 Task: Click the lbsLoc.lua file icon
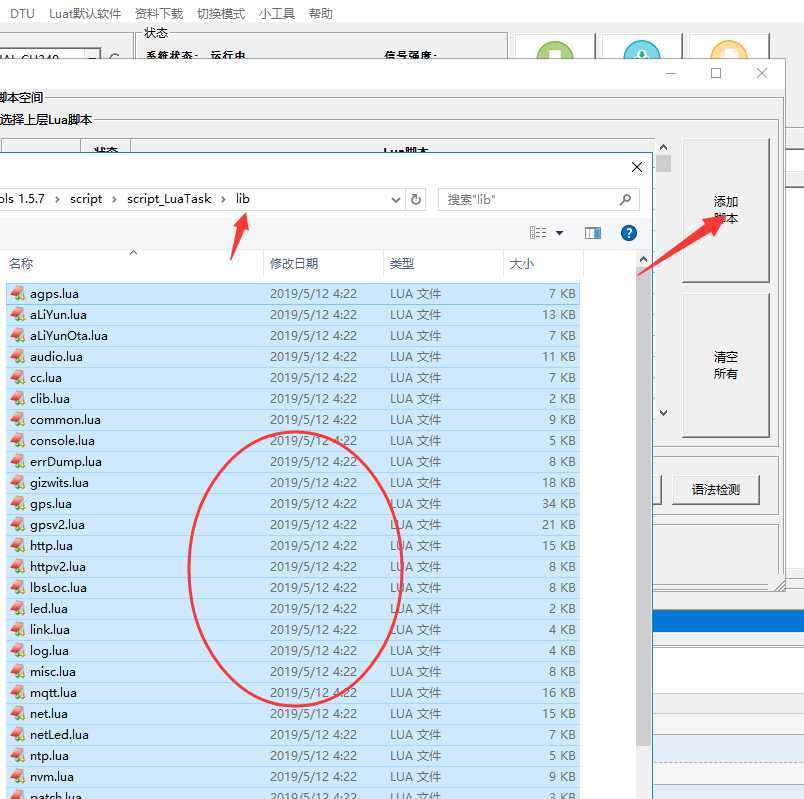click(17, 588)
